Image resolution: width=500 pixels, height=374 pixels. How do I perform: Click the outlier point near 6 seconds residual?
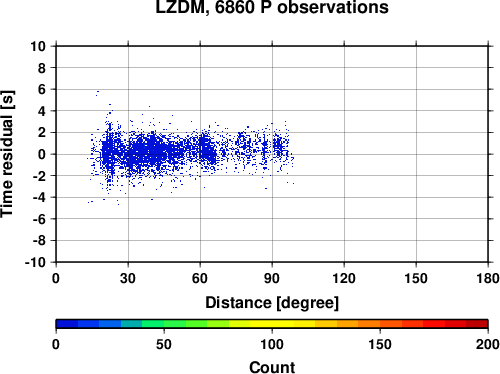(x=97, y=92)
